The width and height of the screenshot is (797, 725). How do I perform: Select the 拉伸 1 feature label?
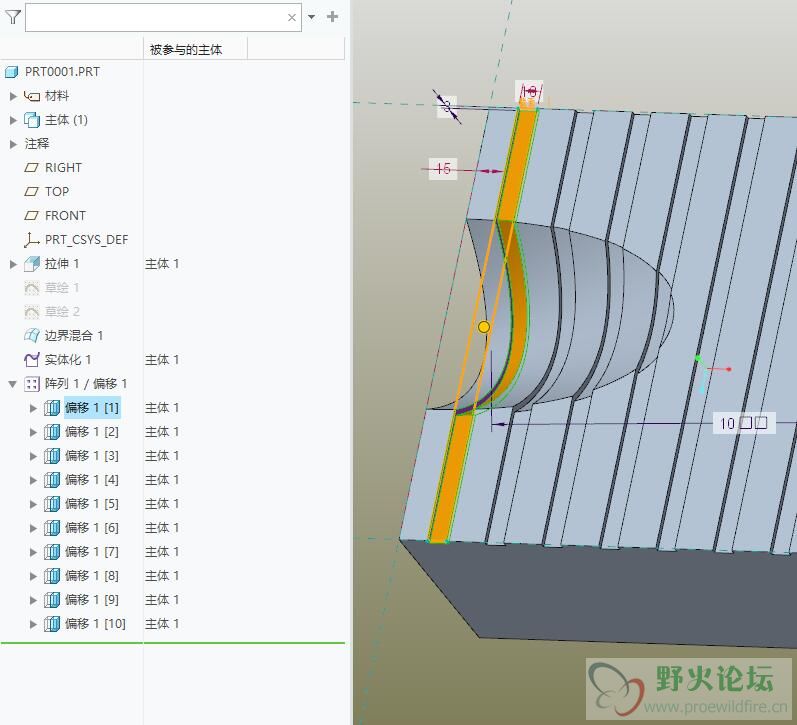62,264
